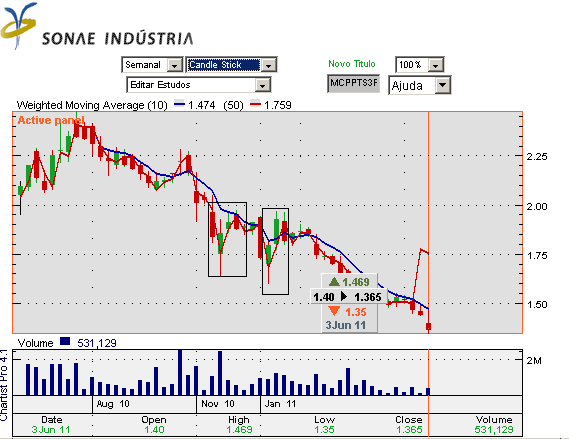Click the 1.40 open value in tooltip
The height and width of the screenshot is (439, 569).
point(324,297)
